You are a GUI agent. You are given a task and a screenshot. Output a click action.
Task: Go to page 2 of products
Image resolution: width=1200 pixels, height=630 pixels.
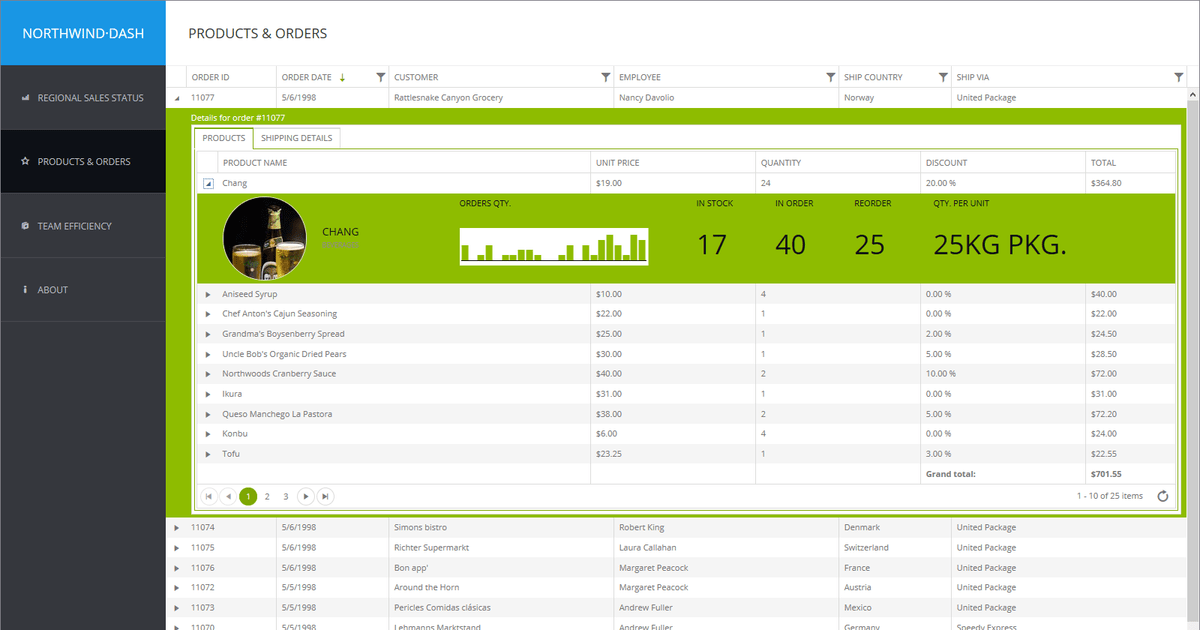click(x=266, y=495)
